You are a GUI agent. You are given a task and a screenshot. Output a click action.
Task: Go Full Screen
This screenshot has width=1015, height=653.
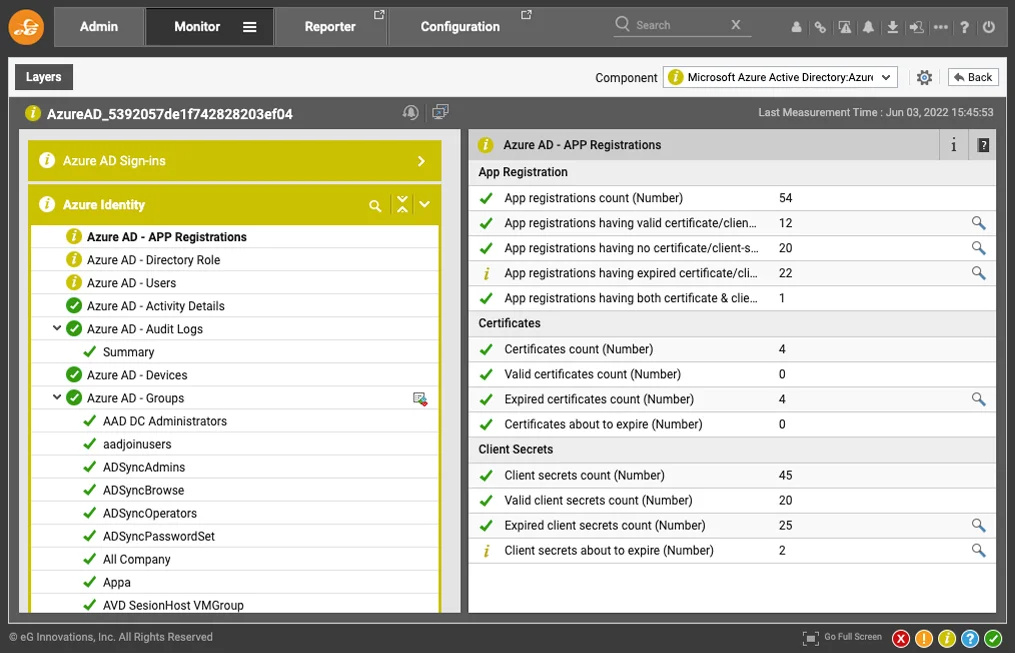tap(842, 637)
